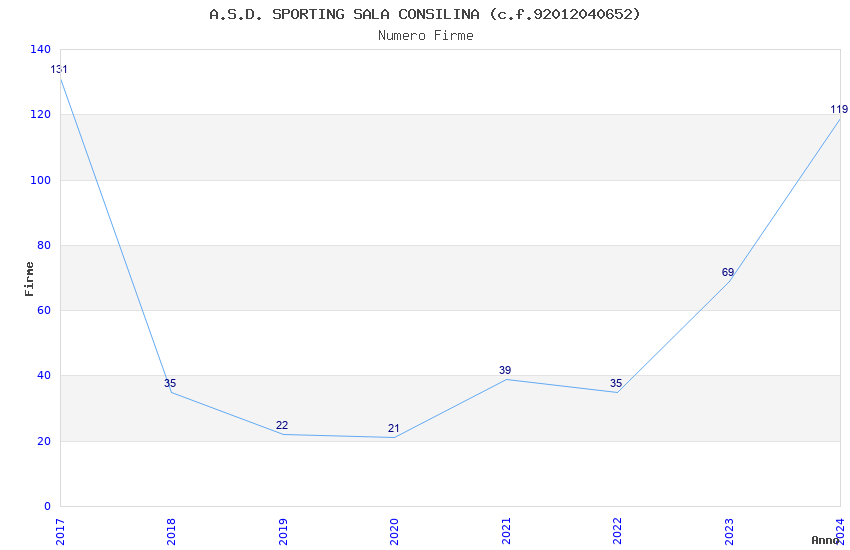Click the x-axis year 2017
850x550 pixels.
[x=60, y=532]
